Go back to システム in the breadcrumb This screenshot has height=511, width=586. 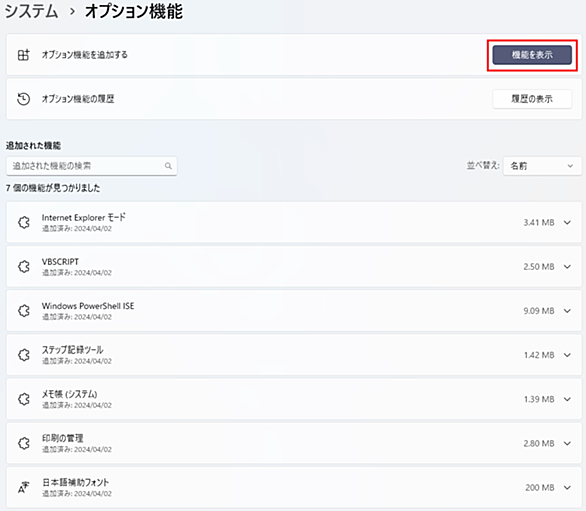31,11
